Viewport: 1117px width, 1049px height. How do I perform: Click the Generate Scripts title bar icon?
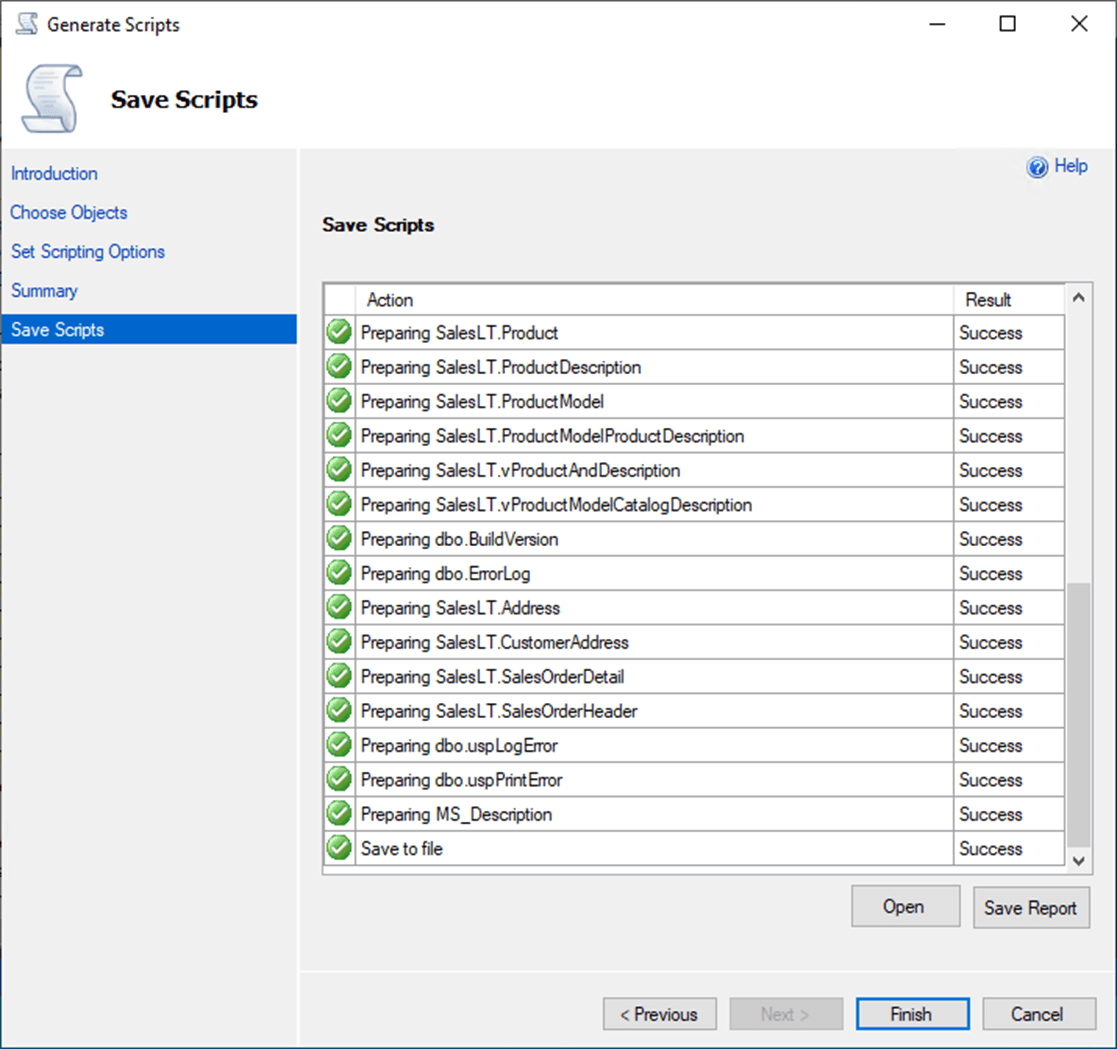coord(27,24)
